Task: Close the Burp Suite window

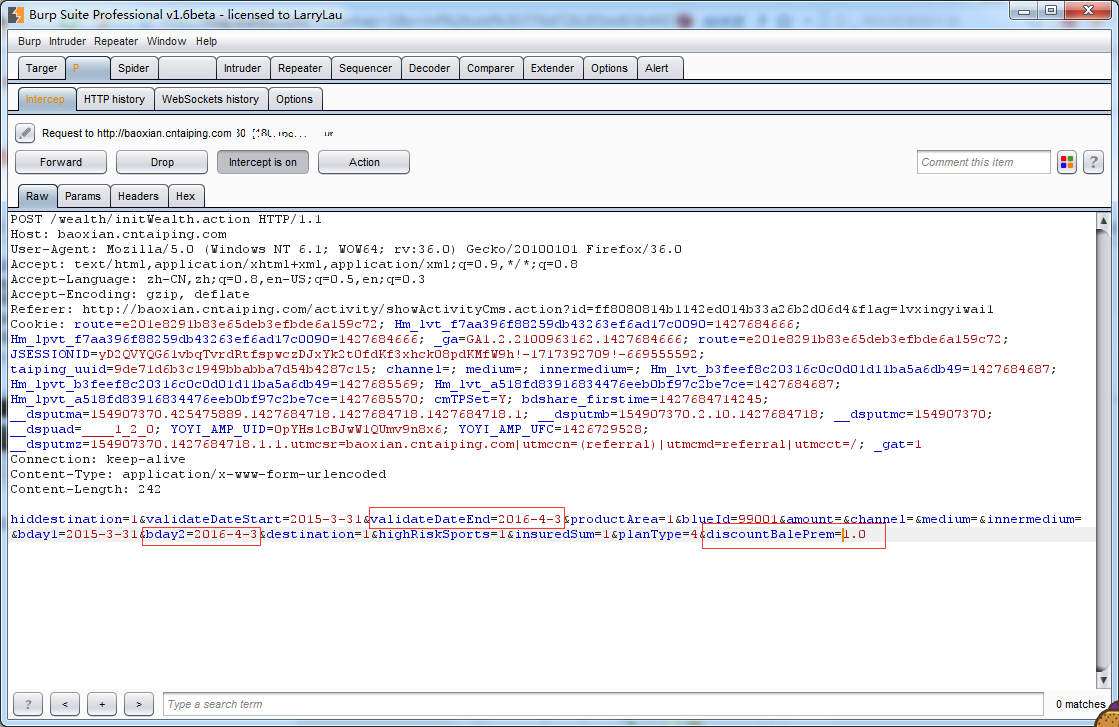Action: [1088, 11]
